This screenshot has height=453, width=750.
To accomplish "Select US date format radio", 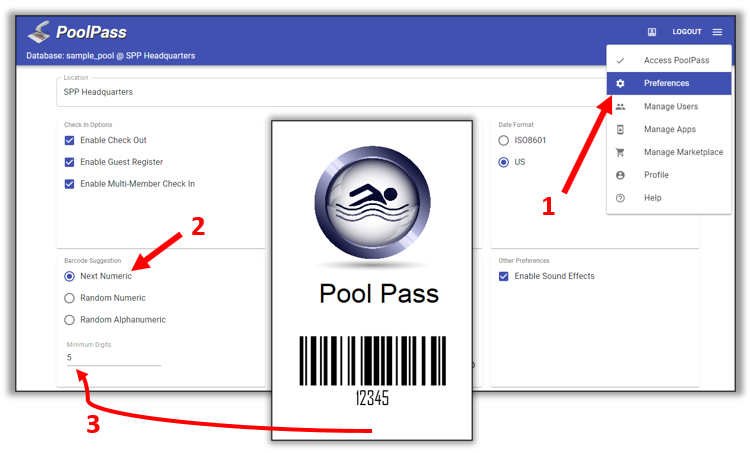I will pyautogui.click(x=503, y=162).
